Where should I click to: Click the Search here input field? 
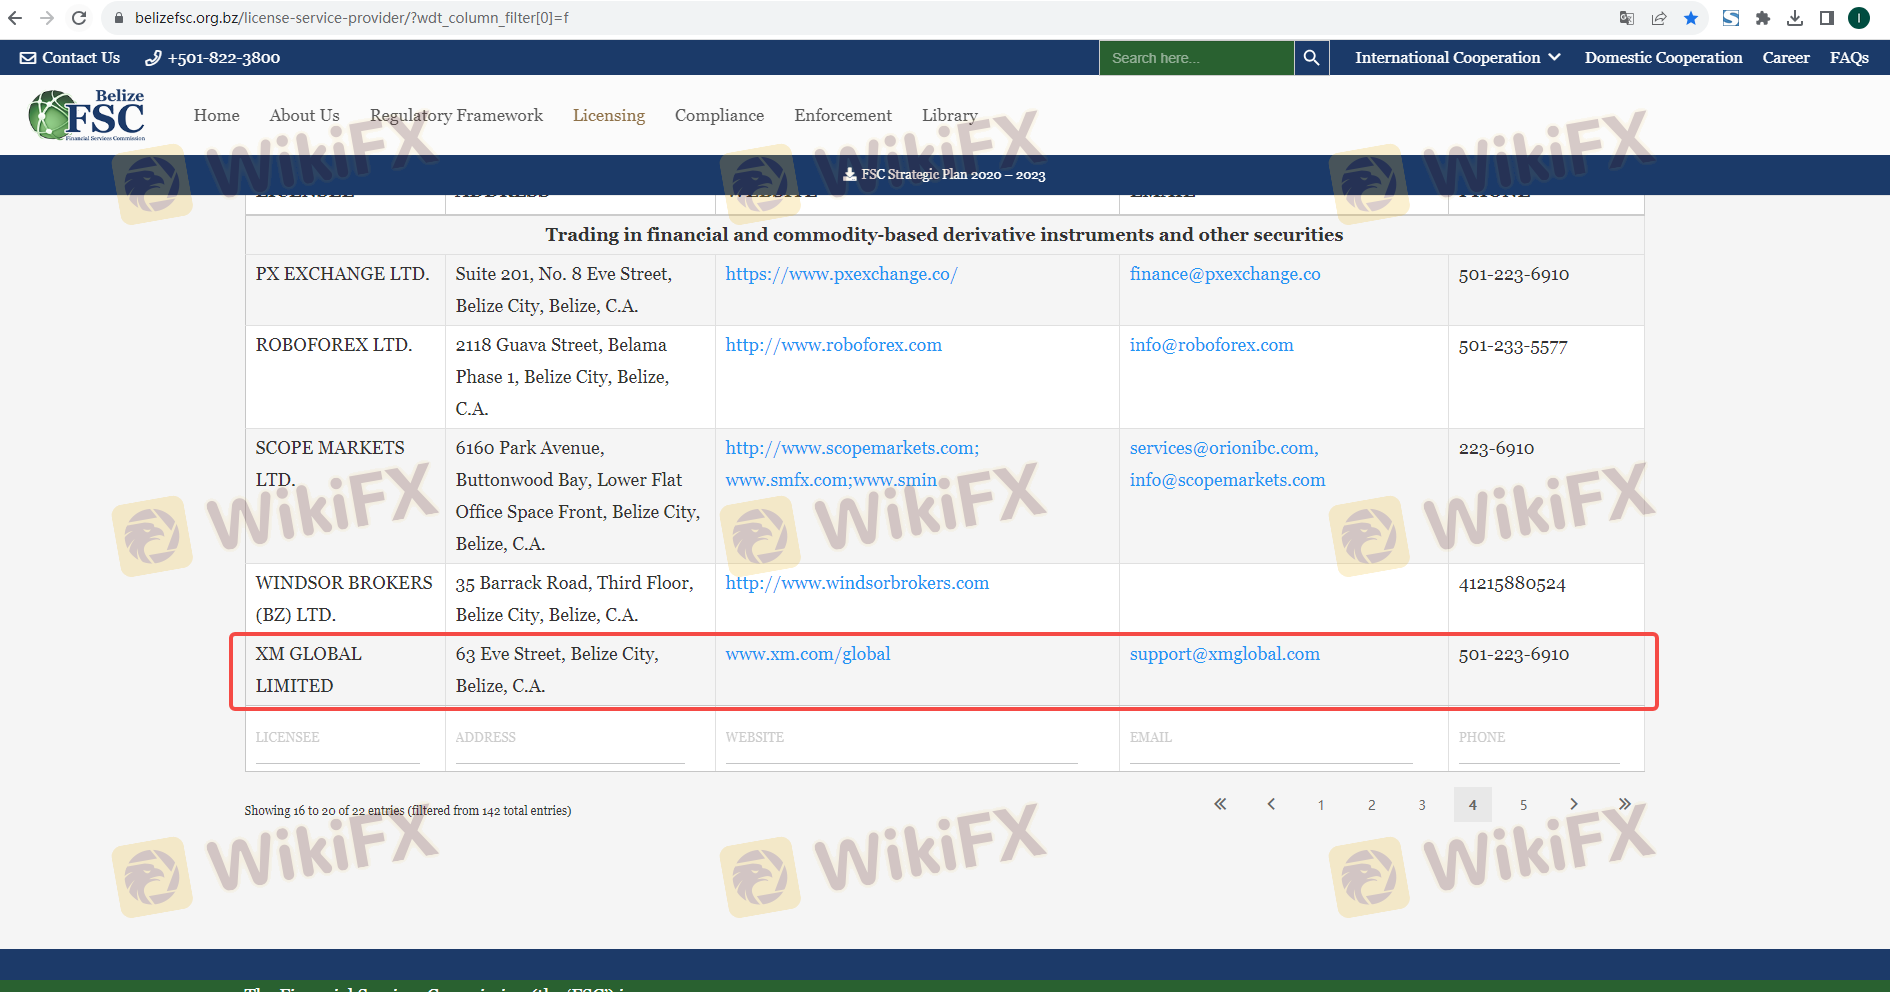pos(1196,58)
